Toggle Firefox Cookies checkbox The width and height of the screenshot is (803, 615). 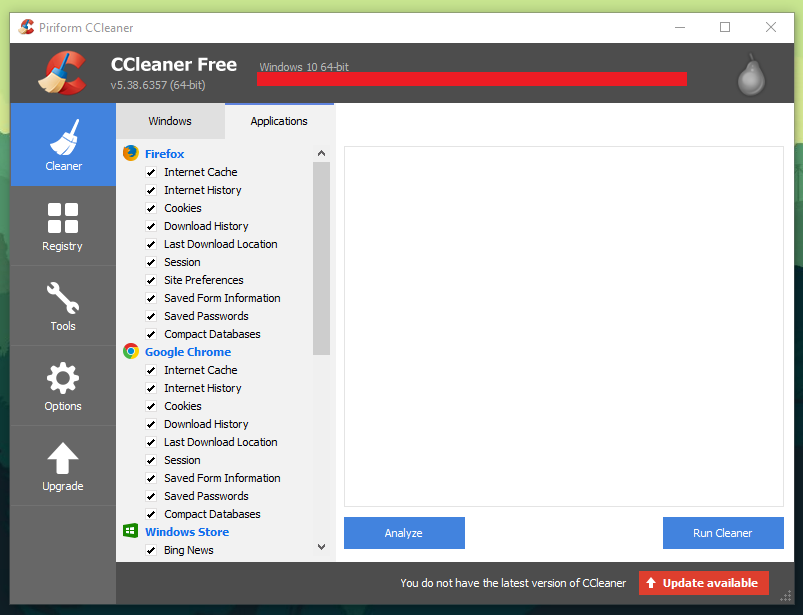point(151,208)
